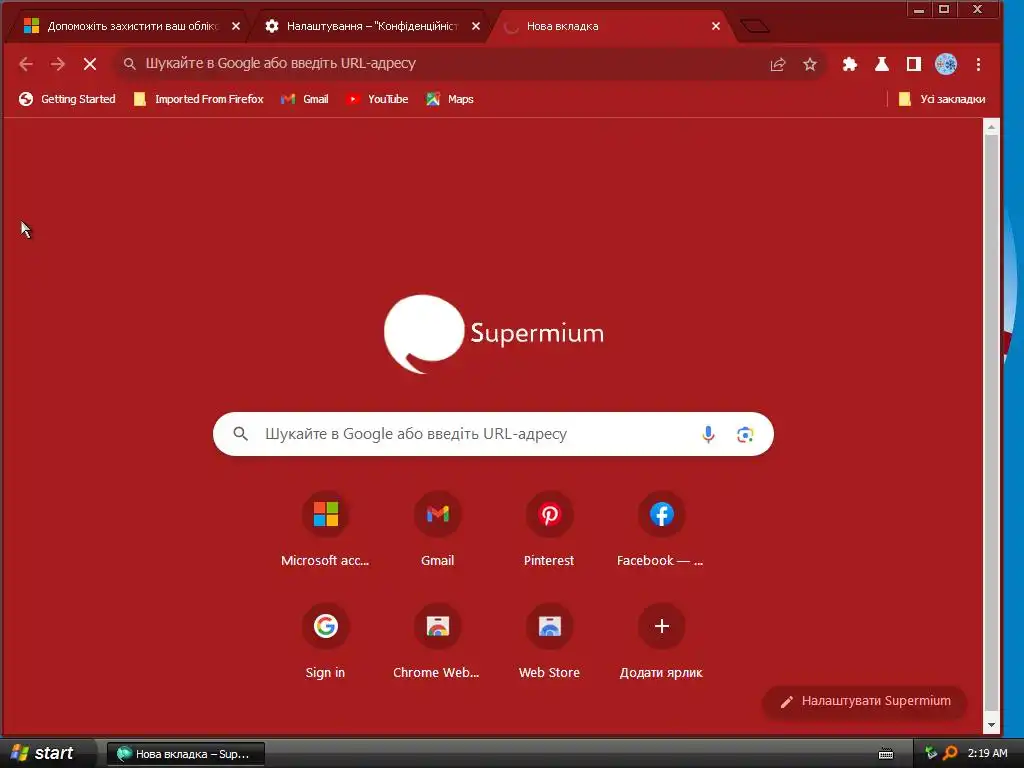Go back to the previous page
The width and height of the screenshot is (1024, 768).
pos(25,64)
